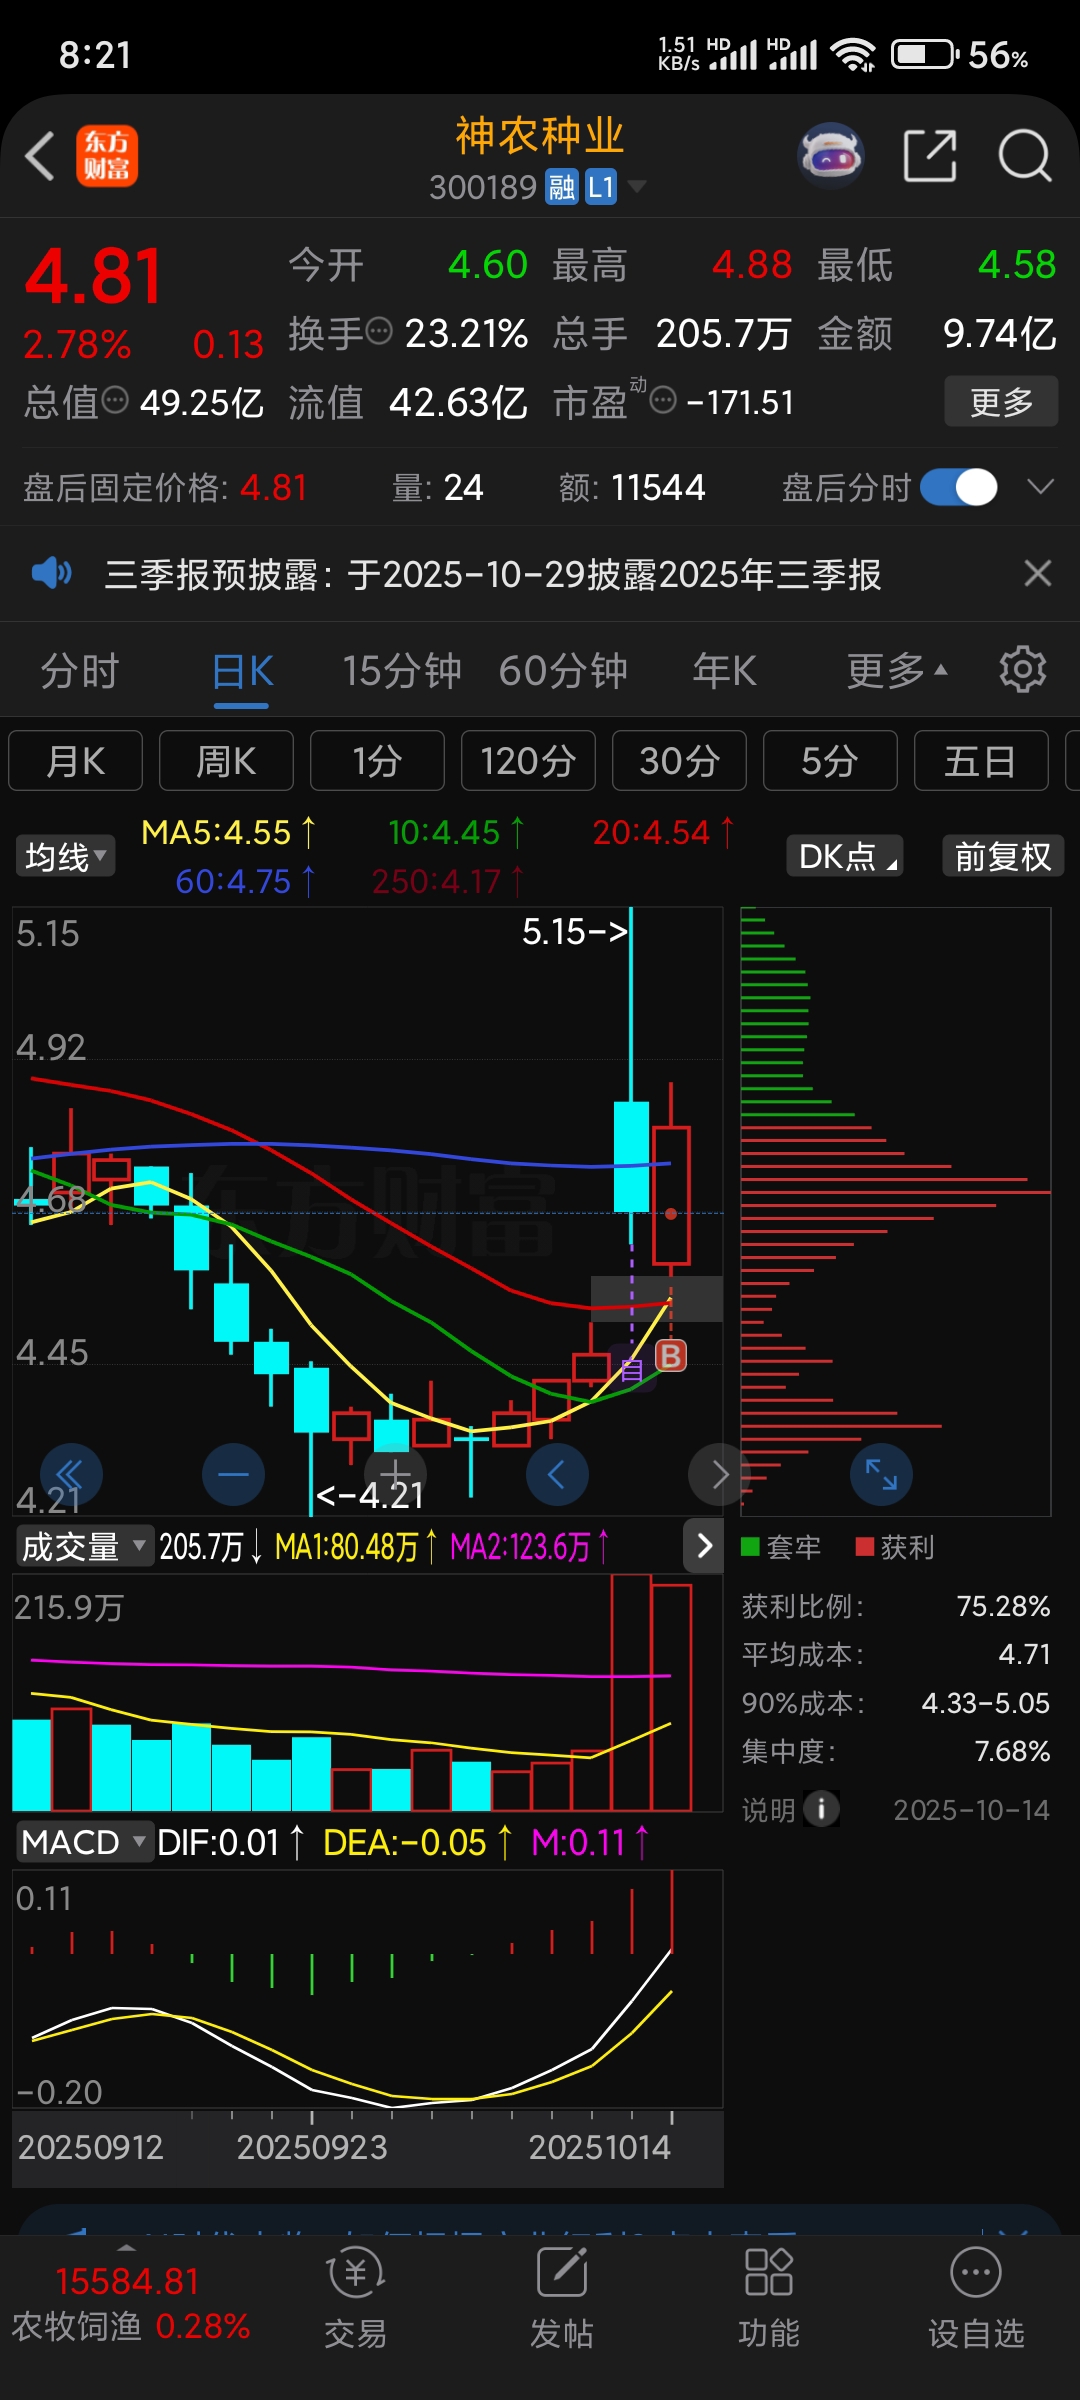Choose the 五日 period option
Viewport: 1080px width, 2400px height.
click(x=981, y=761)
